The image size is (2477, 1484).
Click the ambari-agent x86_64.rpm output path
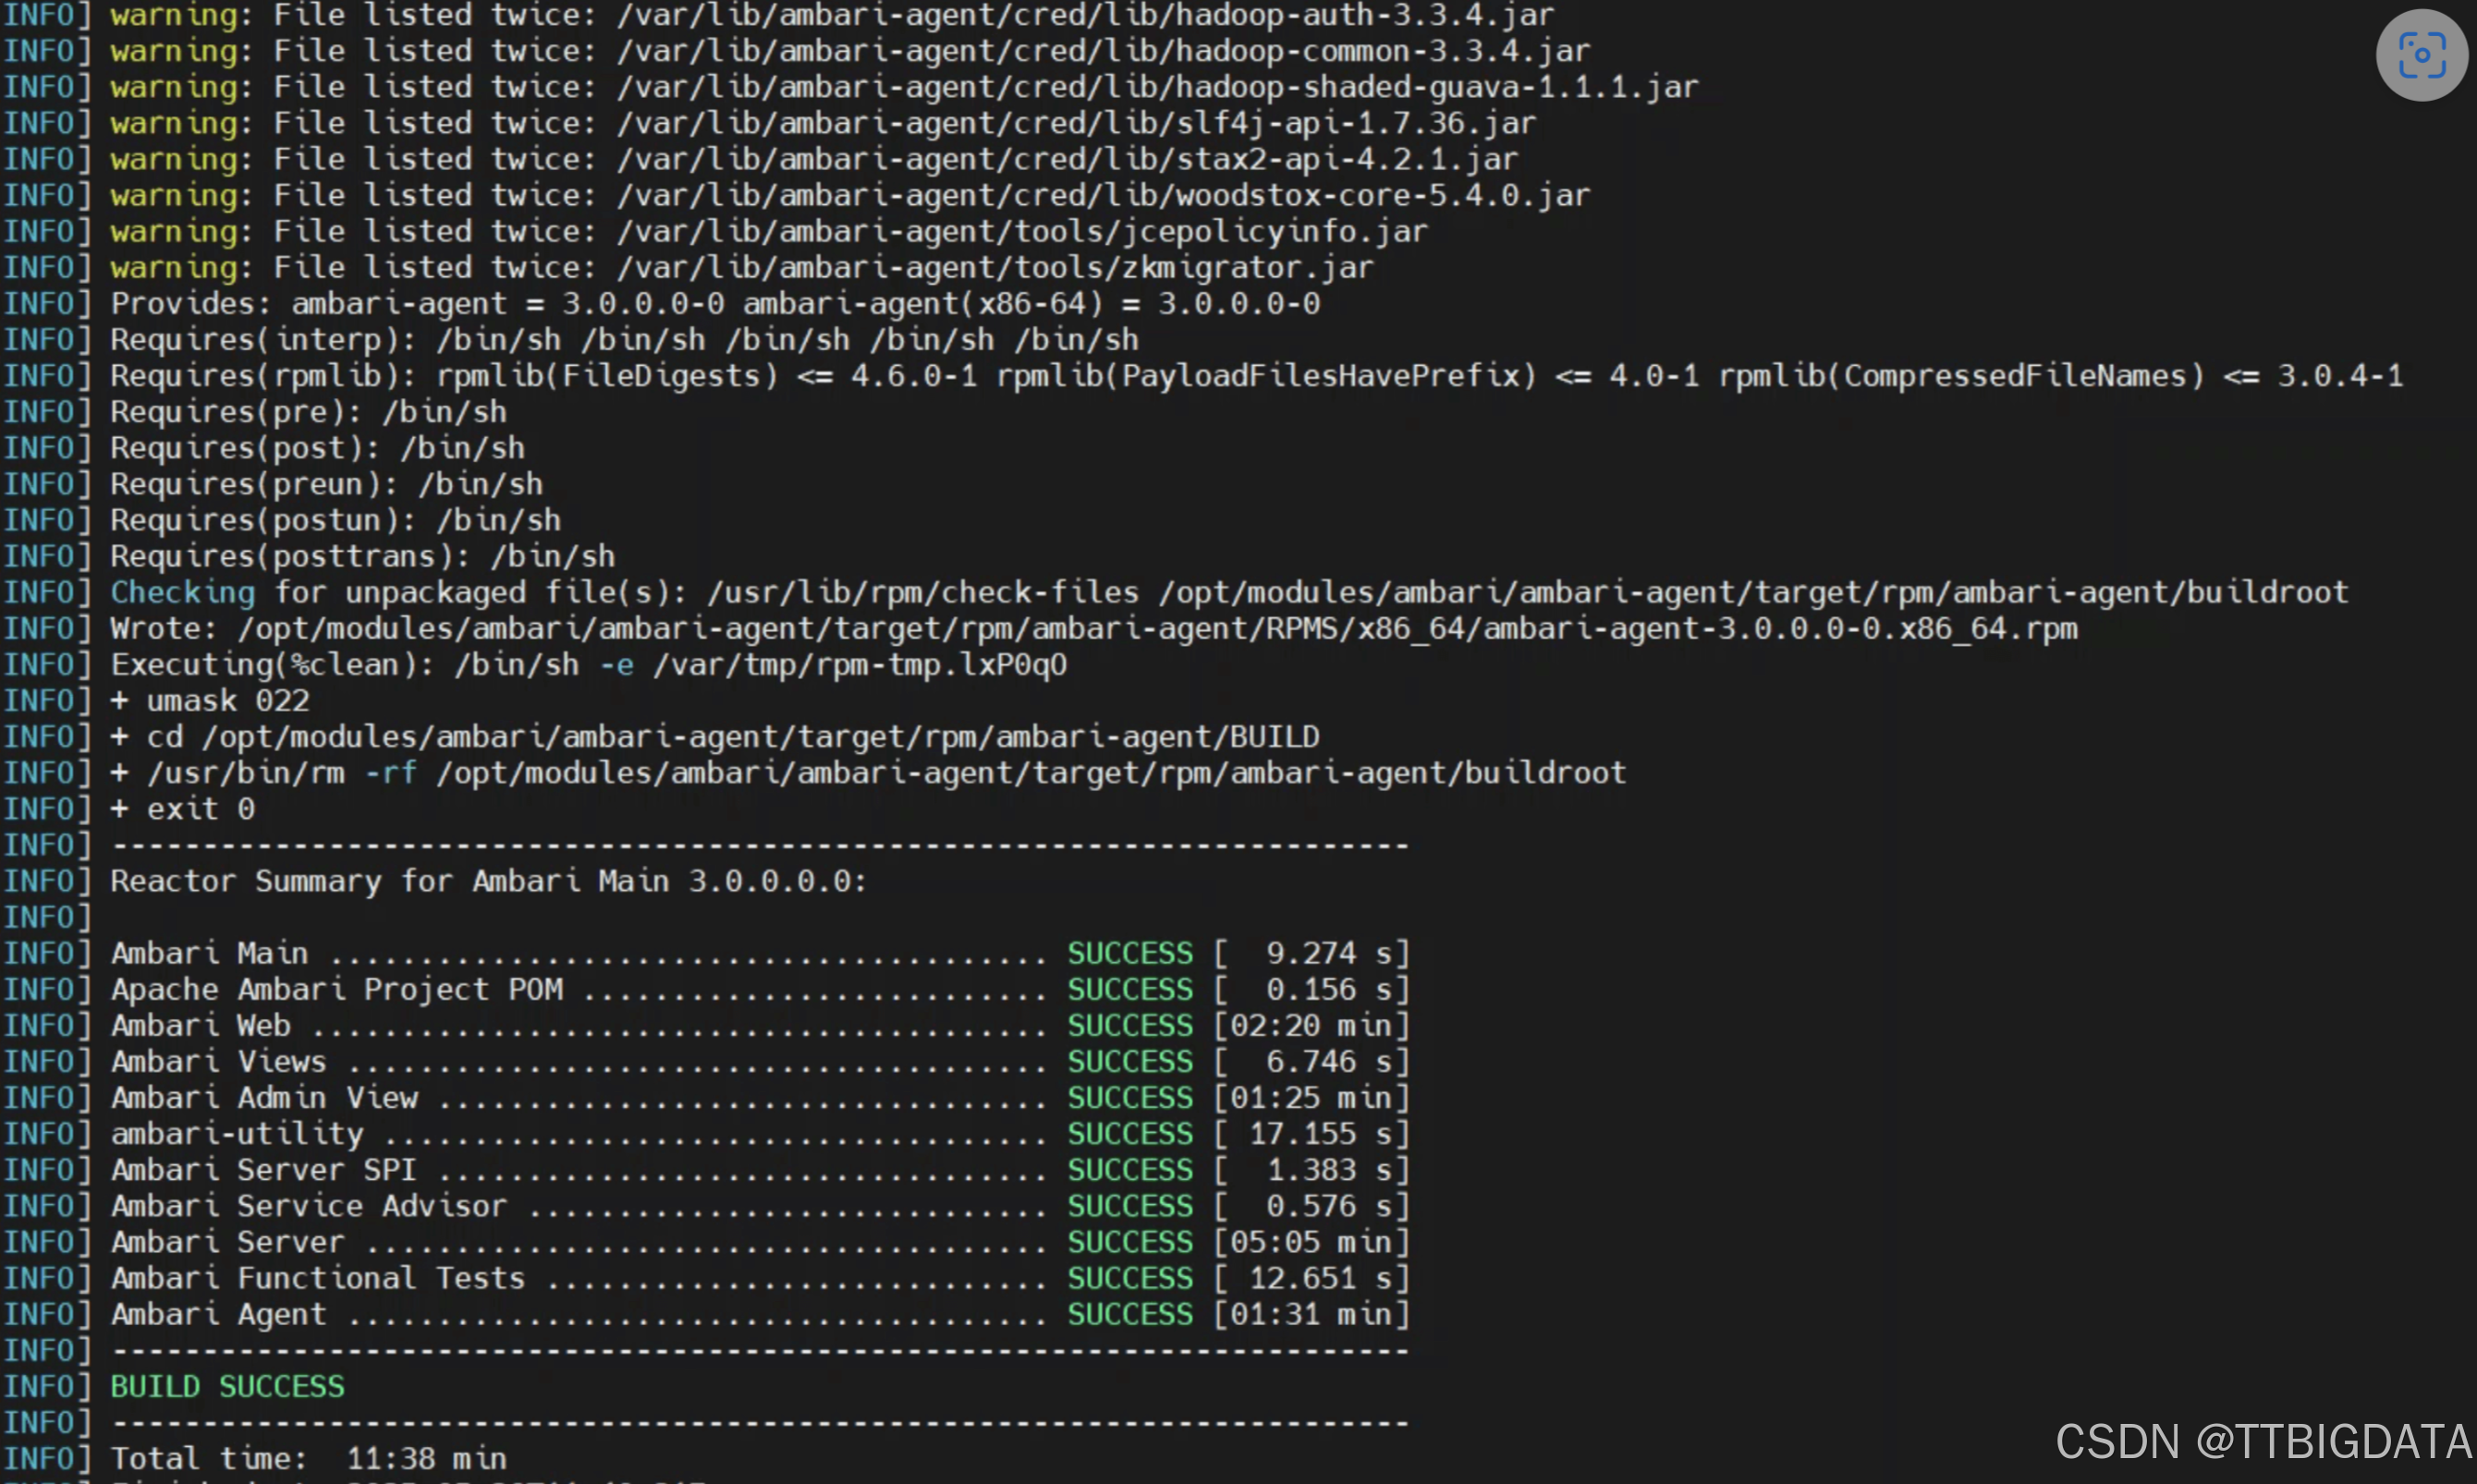coord(1157,628)
